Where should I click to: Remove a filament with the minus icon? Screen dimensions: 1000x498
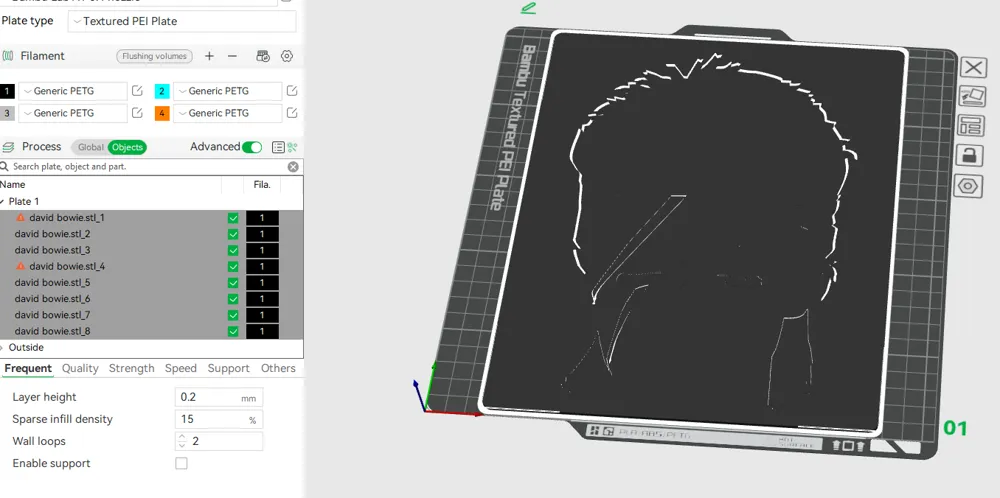(232, 56)
